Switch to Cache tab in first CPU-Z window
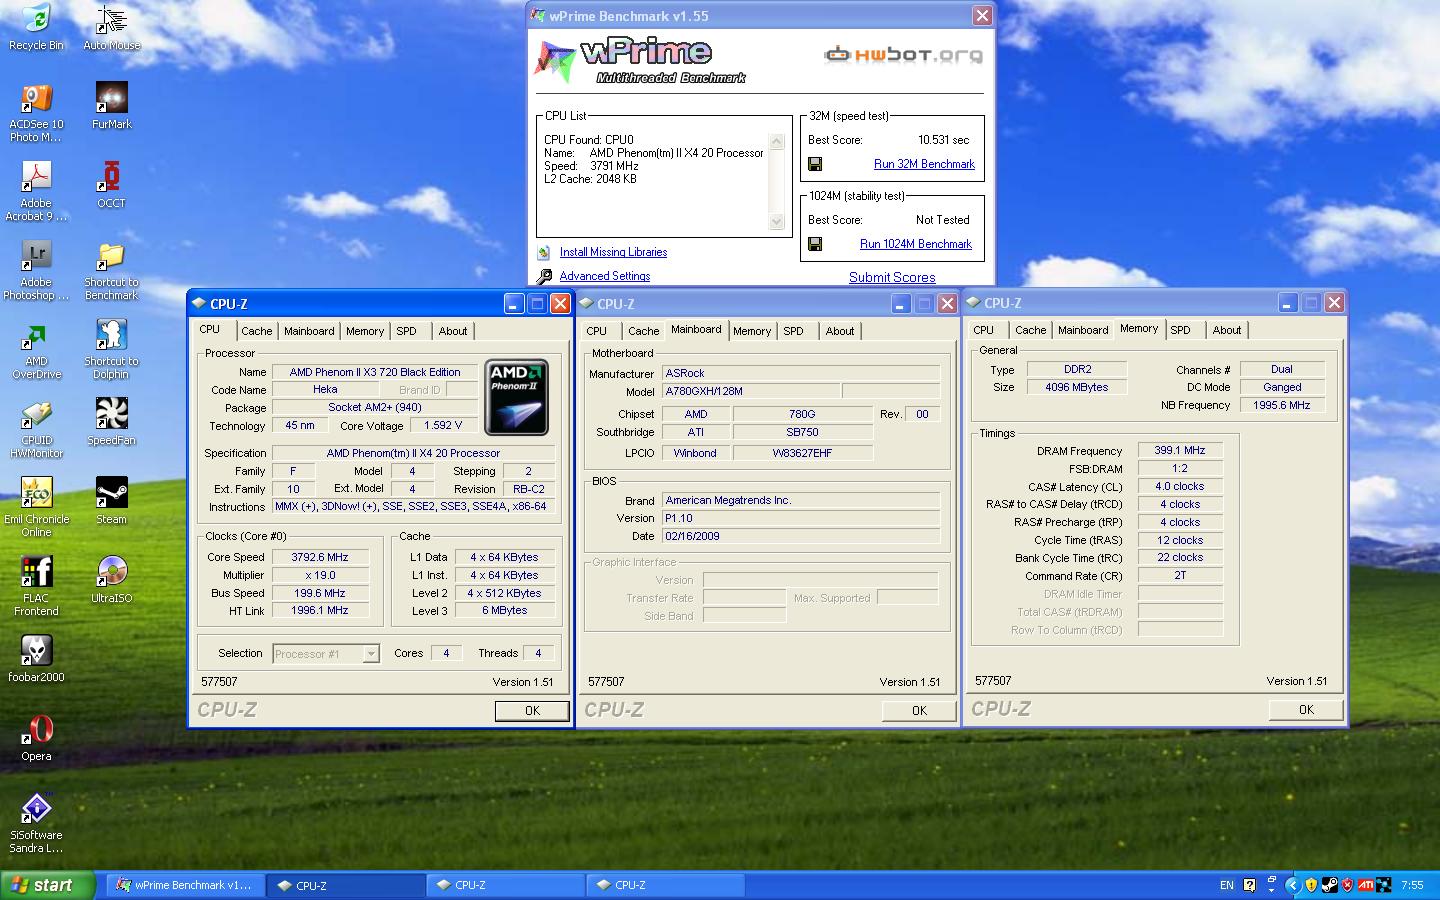Image resolution: width=1440 pixels, height=900 pixels. [256, 331]
